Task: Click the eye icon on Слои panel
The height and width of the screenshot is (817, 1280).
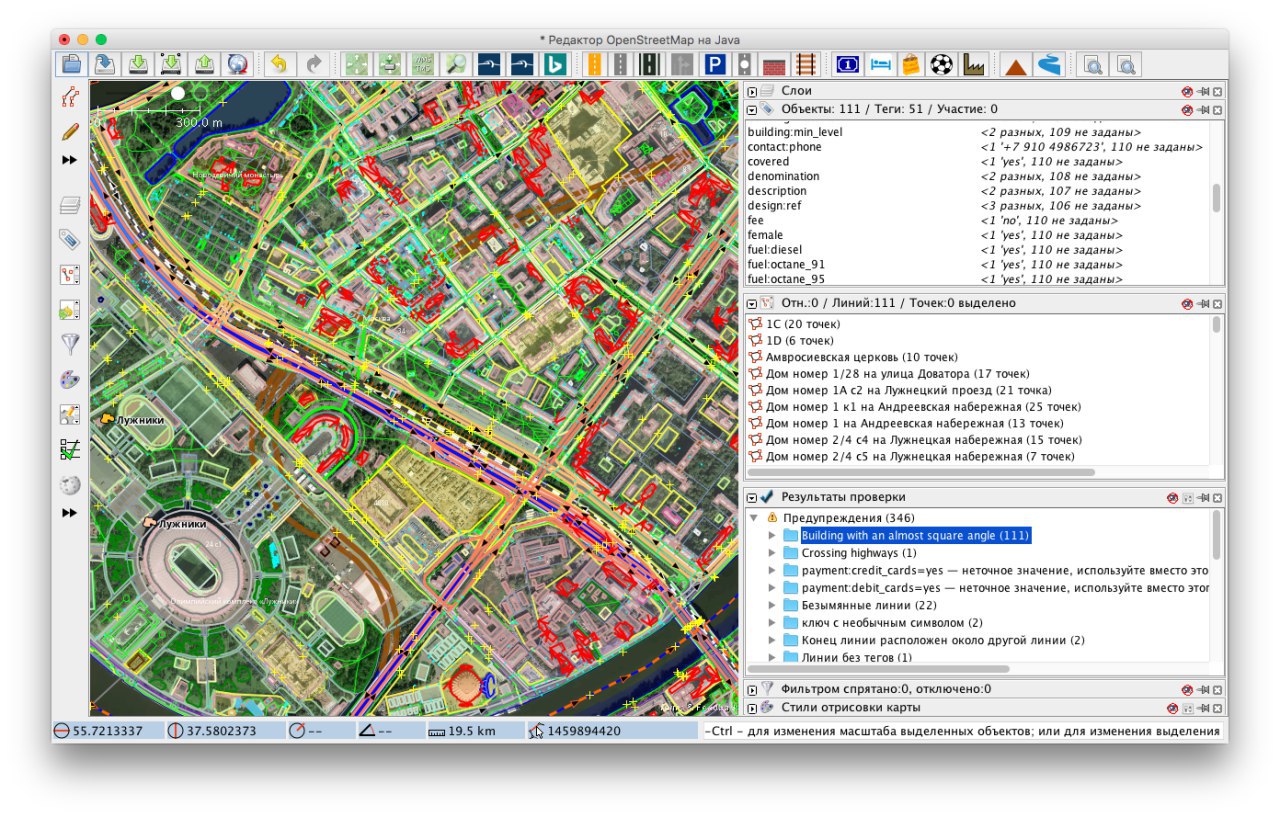Action: point(1186,92)
